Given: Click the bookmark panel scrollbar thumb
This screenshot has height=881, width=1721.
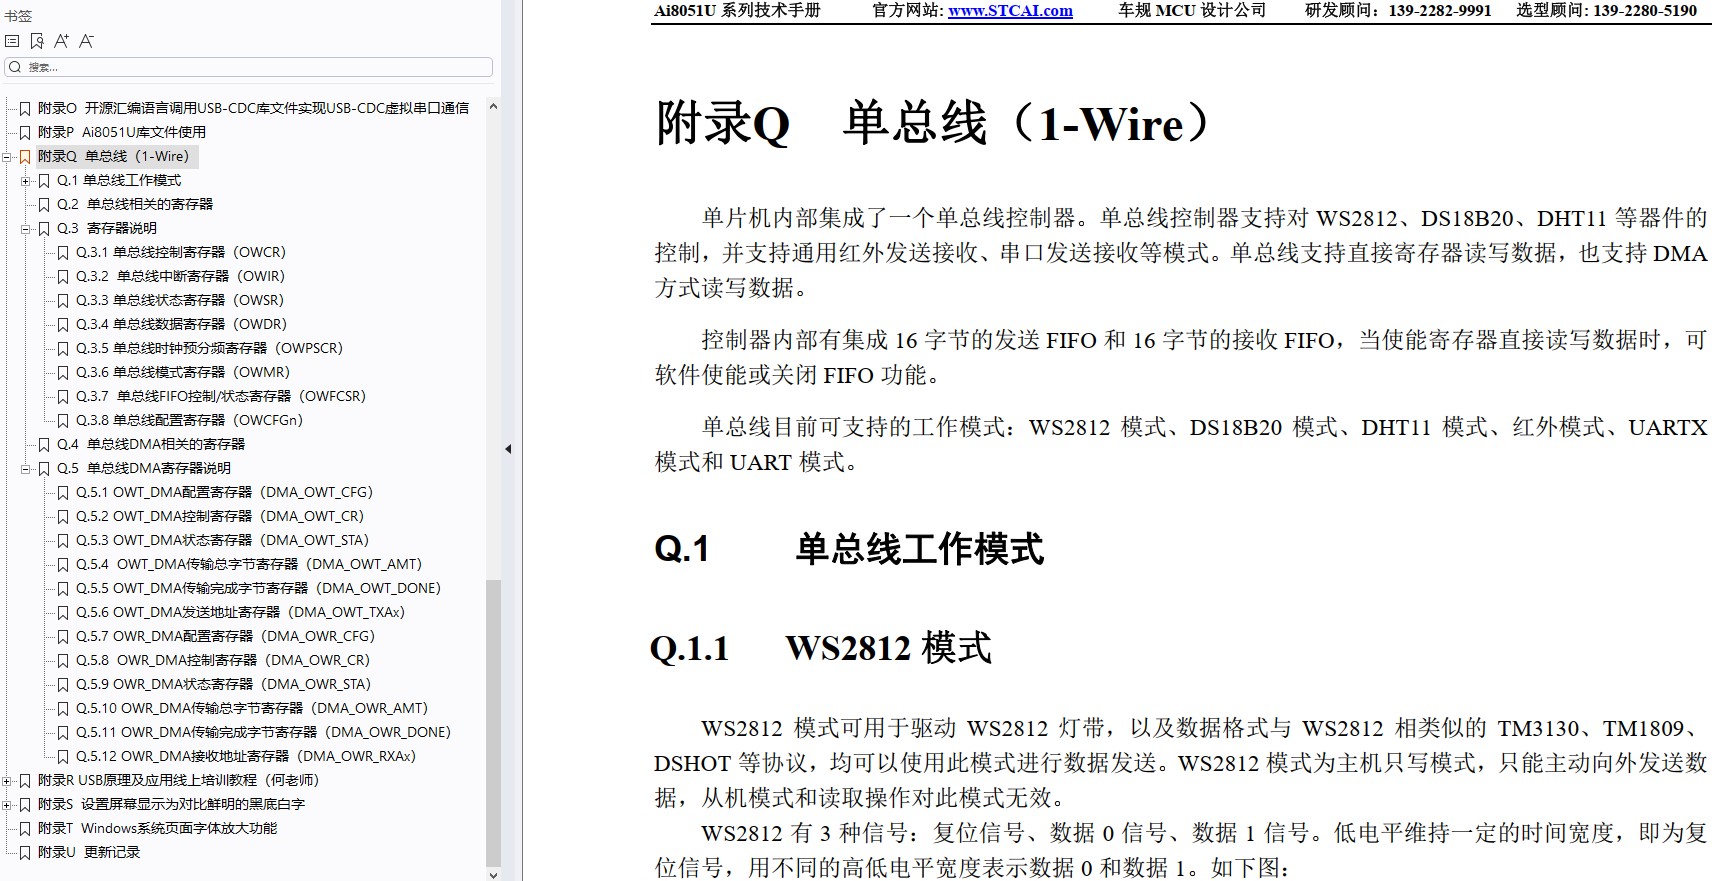Looking at the screenshot, I should [493, 722].
